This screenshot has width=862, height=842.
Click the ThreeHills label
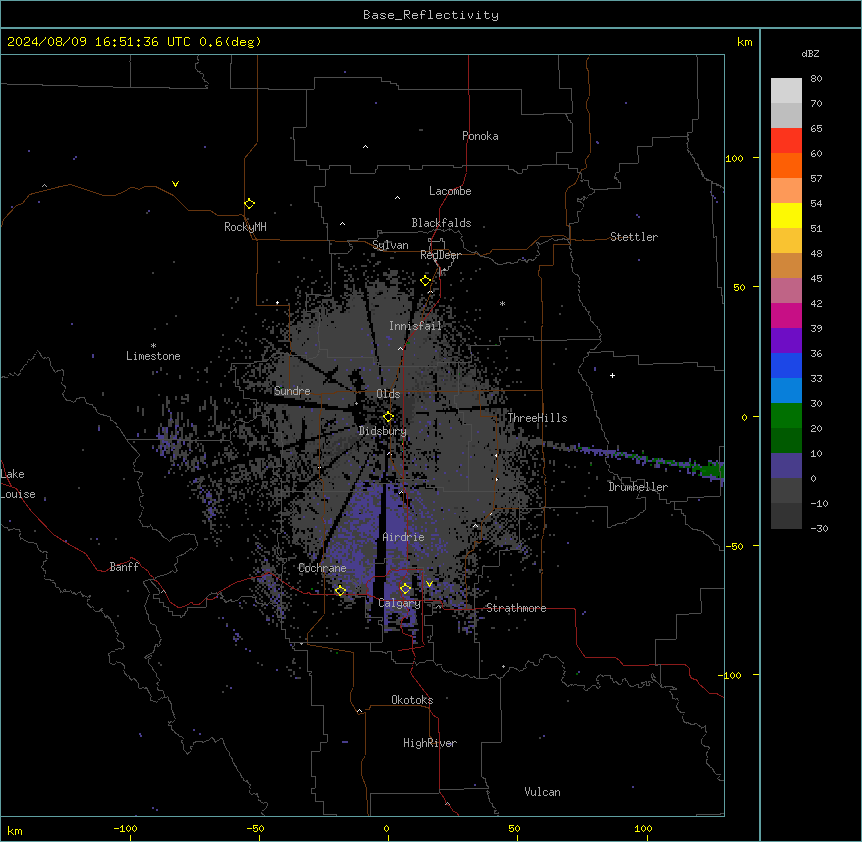[537, 418]
